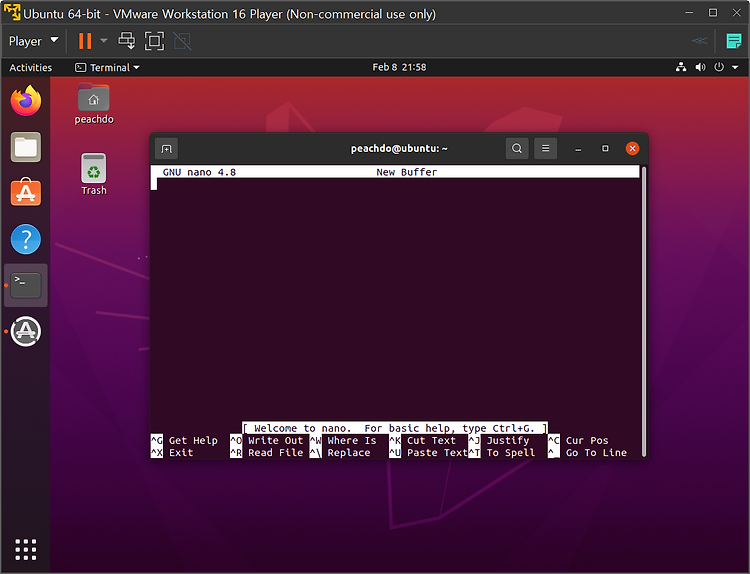Screen dimensions: 750x574
Task: Click the power icon in top bar
Action: pyautogui.click(x=719, y=67)
